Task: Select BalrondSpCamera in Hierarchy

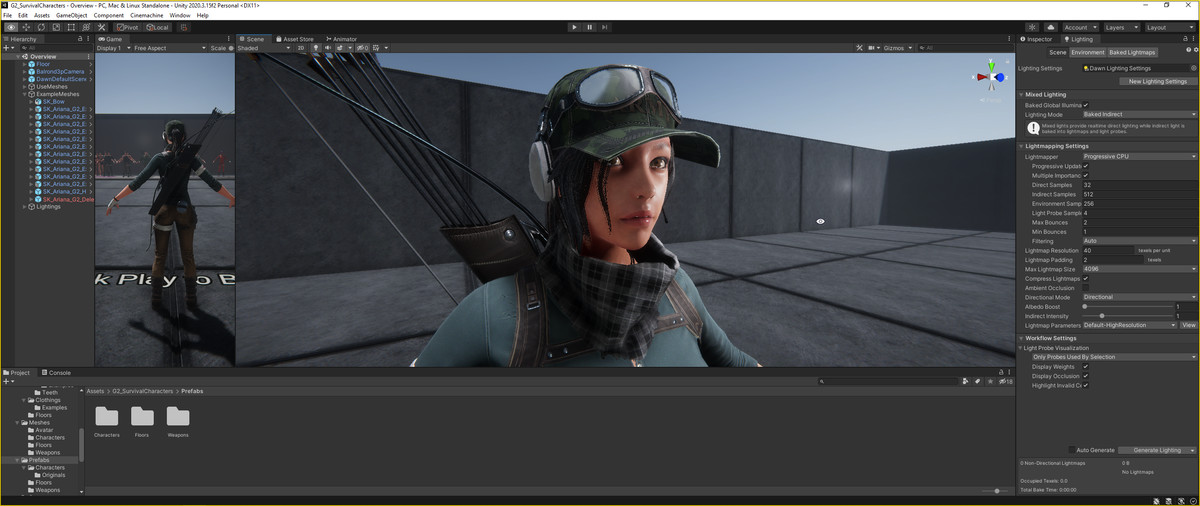Action: point(60,72)
